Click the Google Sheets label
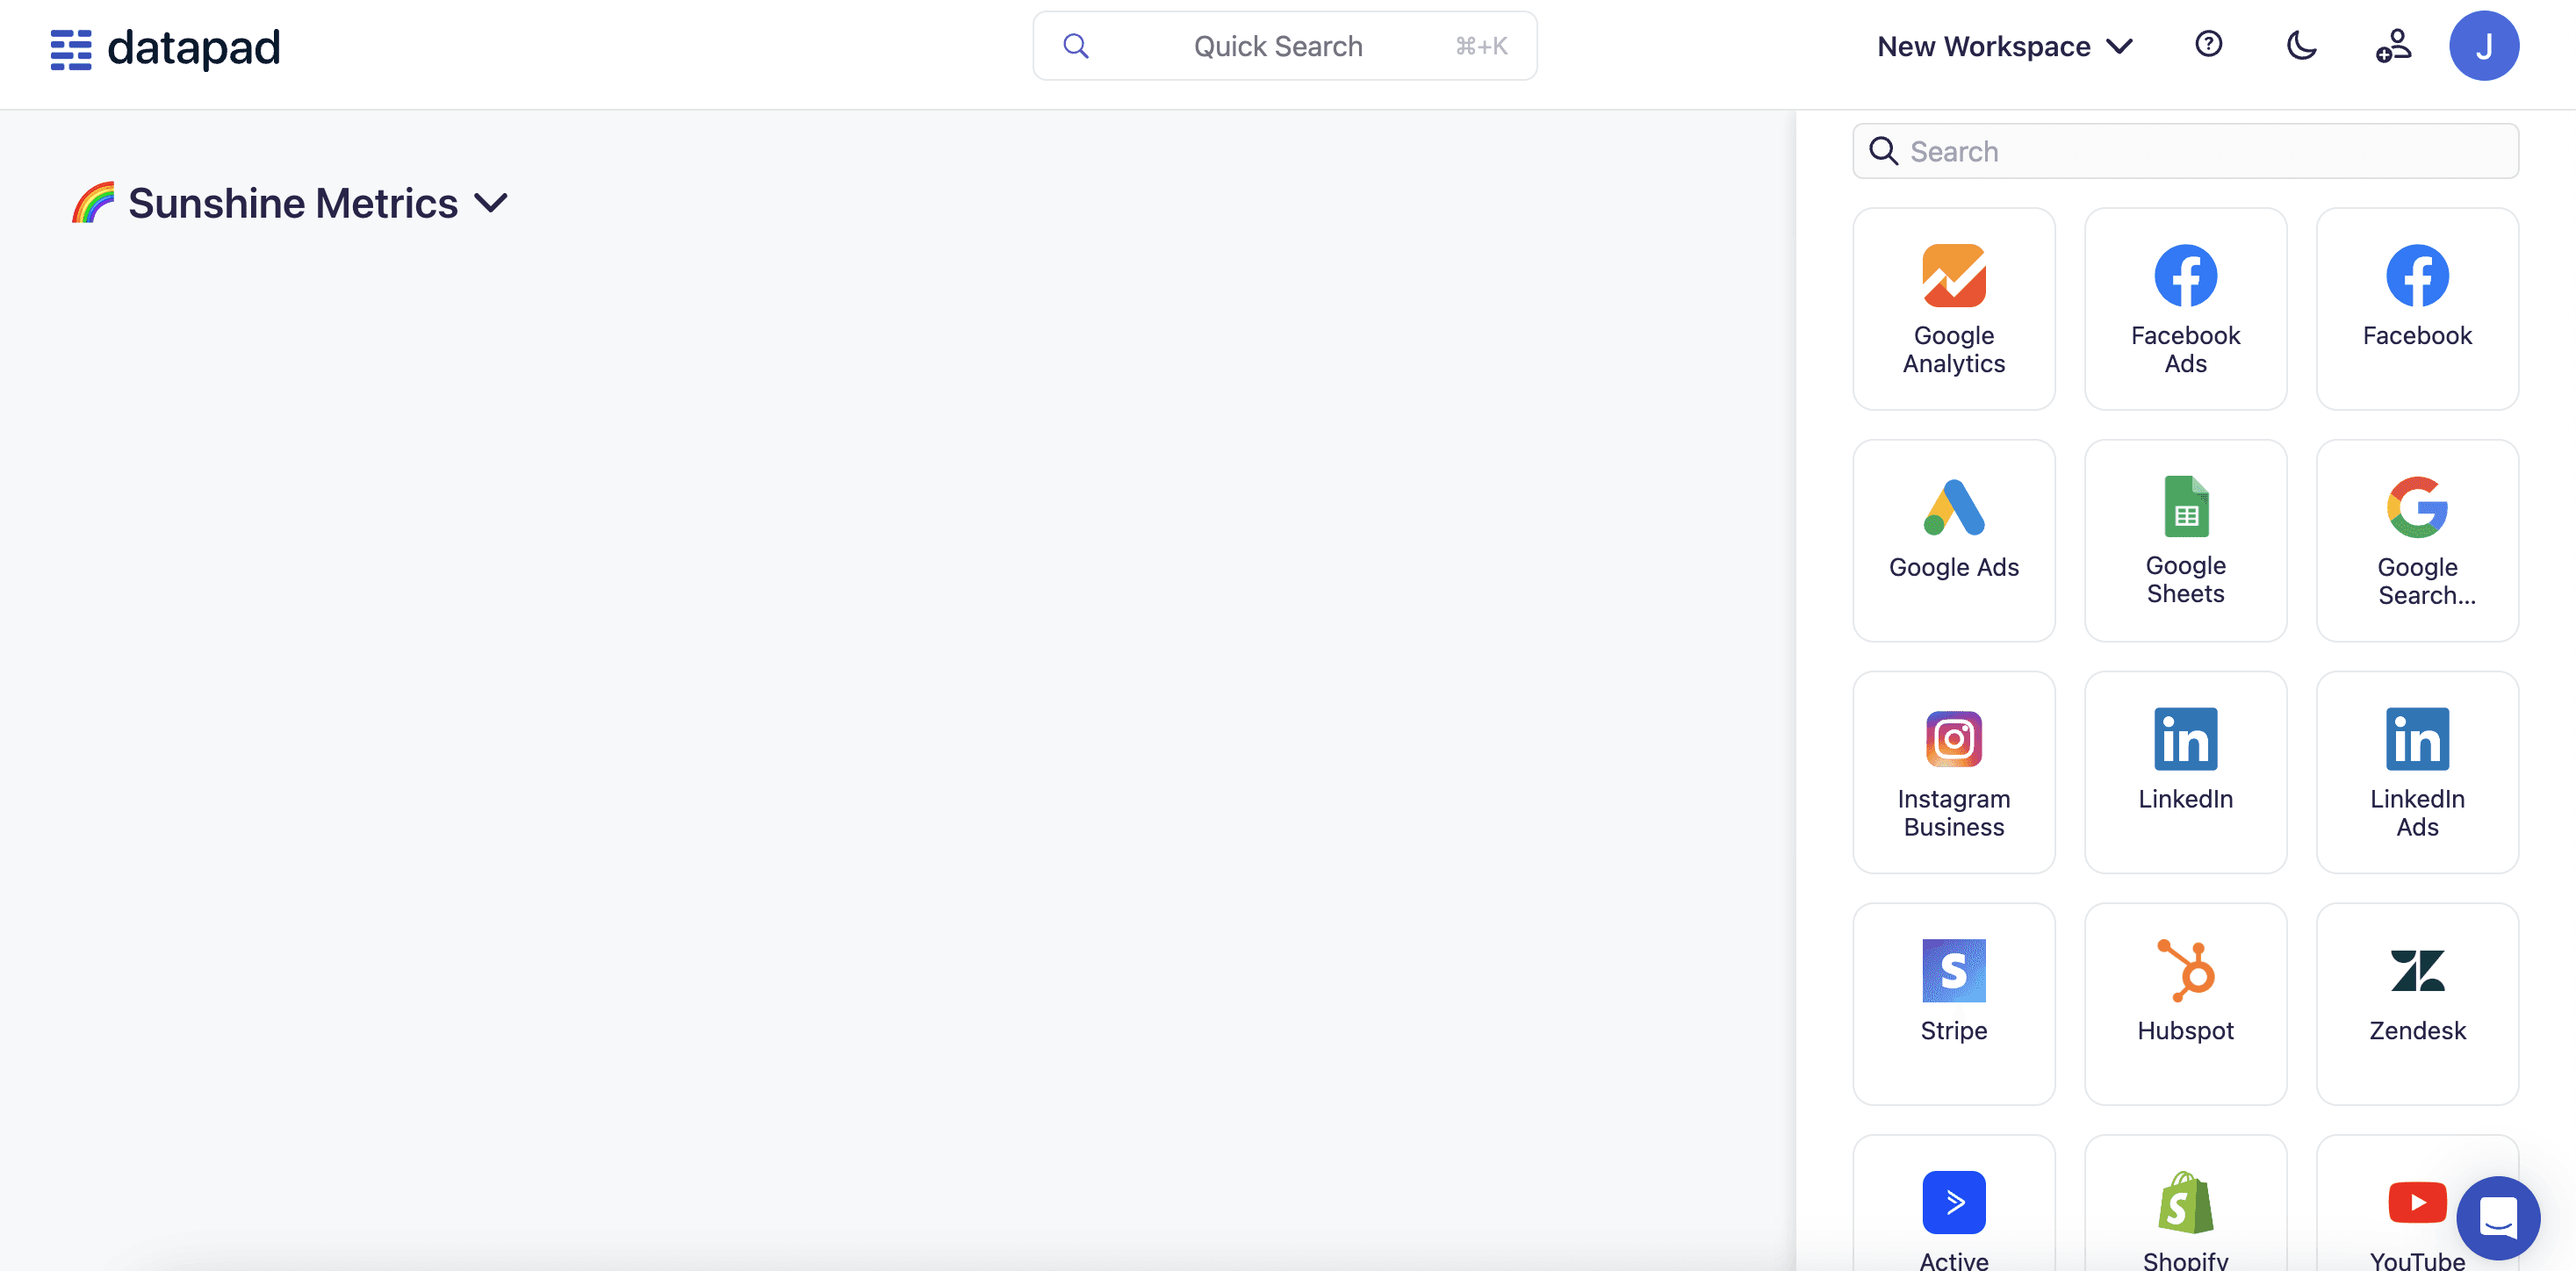Image resolution: width=2576 pixels, height=1271 pixels. tap(2185, 579)
